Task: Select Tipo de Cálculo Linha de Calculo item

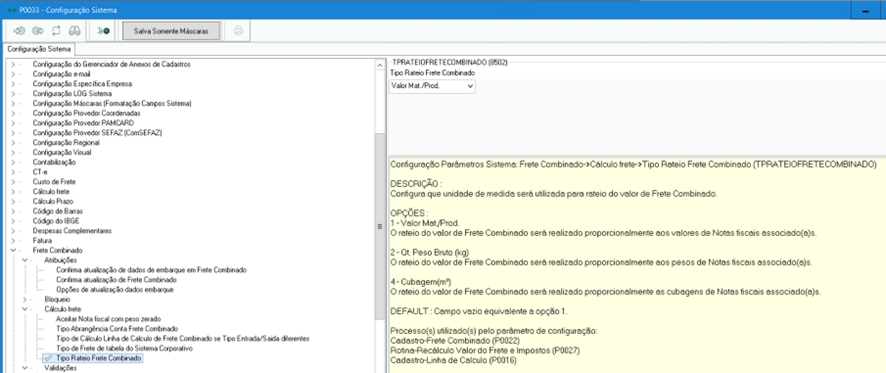Action: (x=183, y=339)
